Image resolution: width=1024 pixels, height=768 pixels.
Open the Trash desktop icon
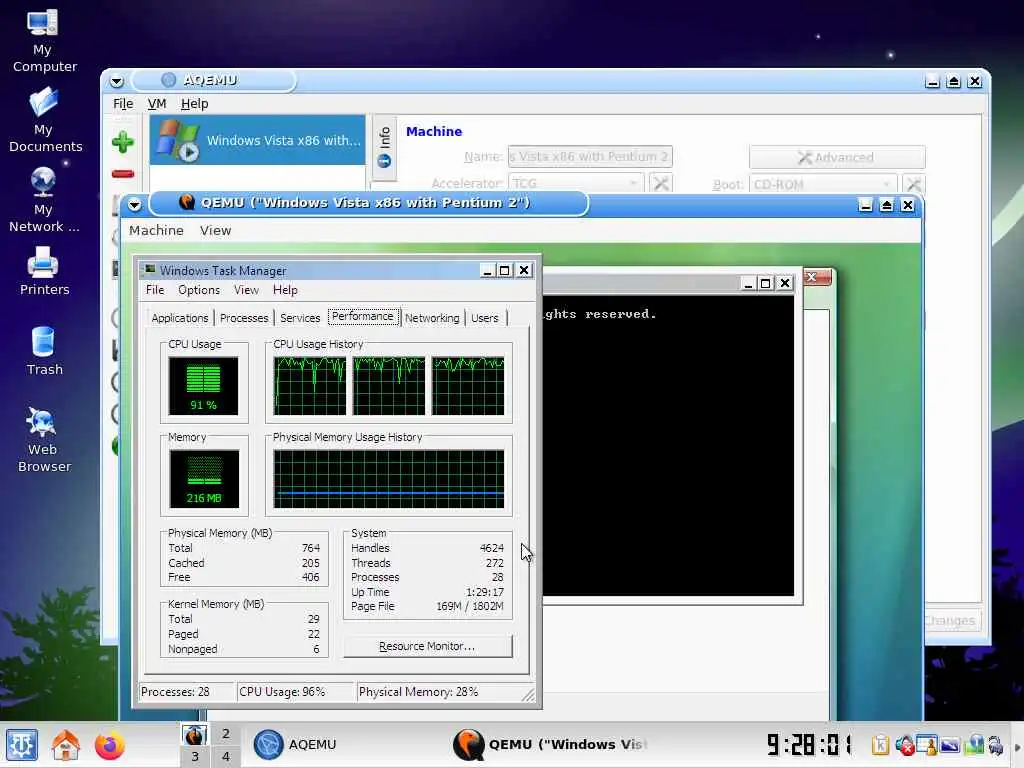(44, 351)
